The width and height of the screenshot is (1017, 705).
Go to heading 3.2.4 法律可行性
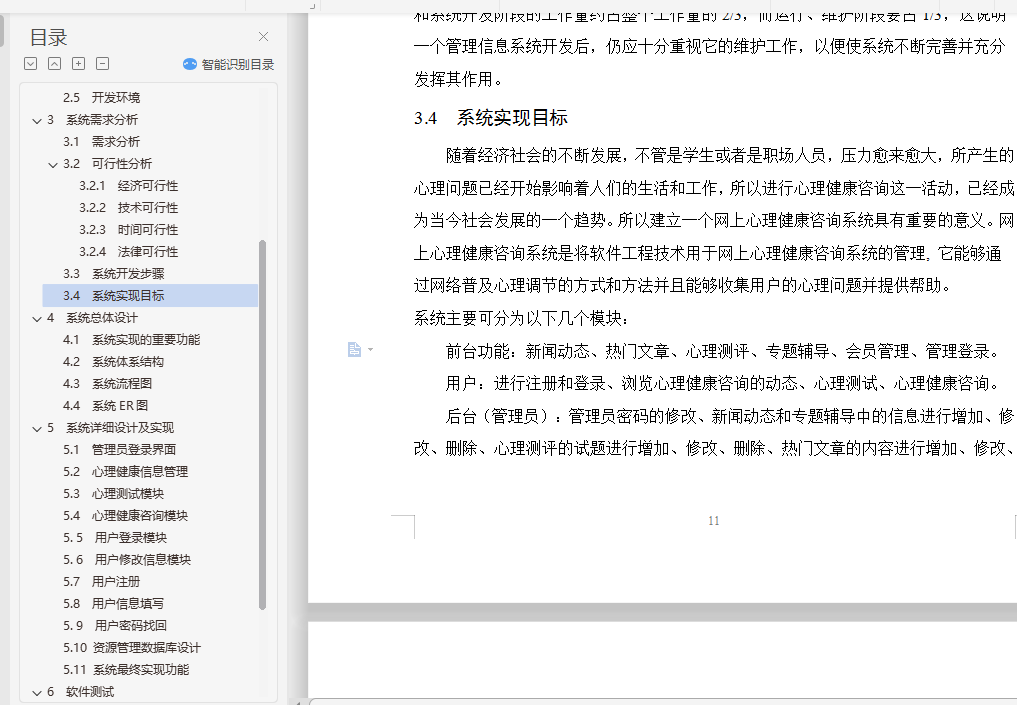click(x=128, y=252)
